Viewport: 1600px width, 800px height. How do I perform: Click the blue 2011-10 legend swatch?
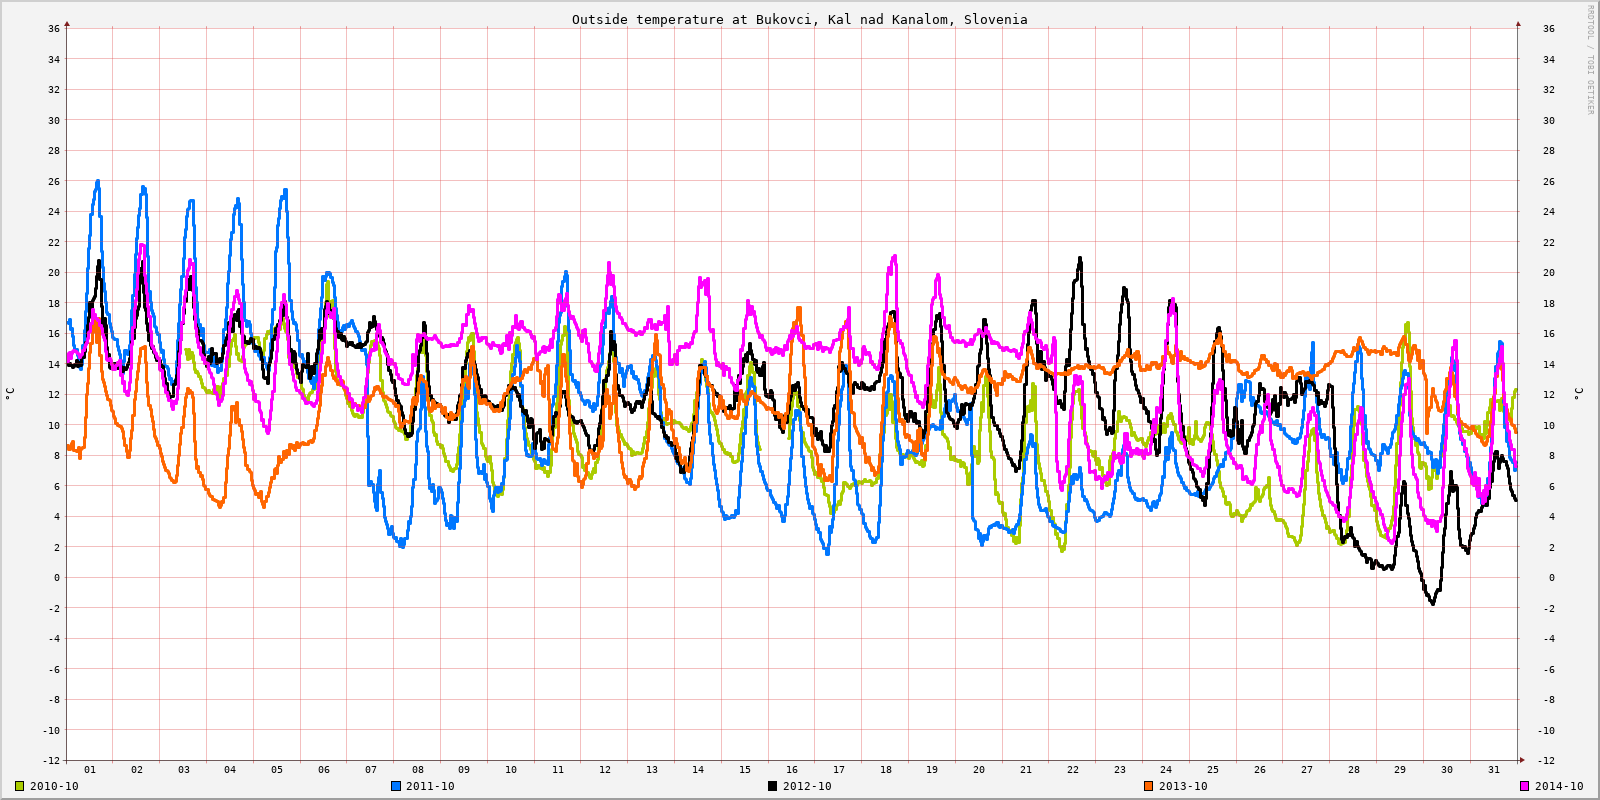pyautogui.click(x=395, y=786)
